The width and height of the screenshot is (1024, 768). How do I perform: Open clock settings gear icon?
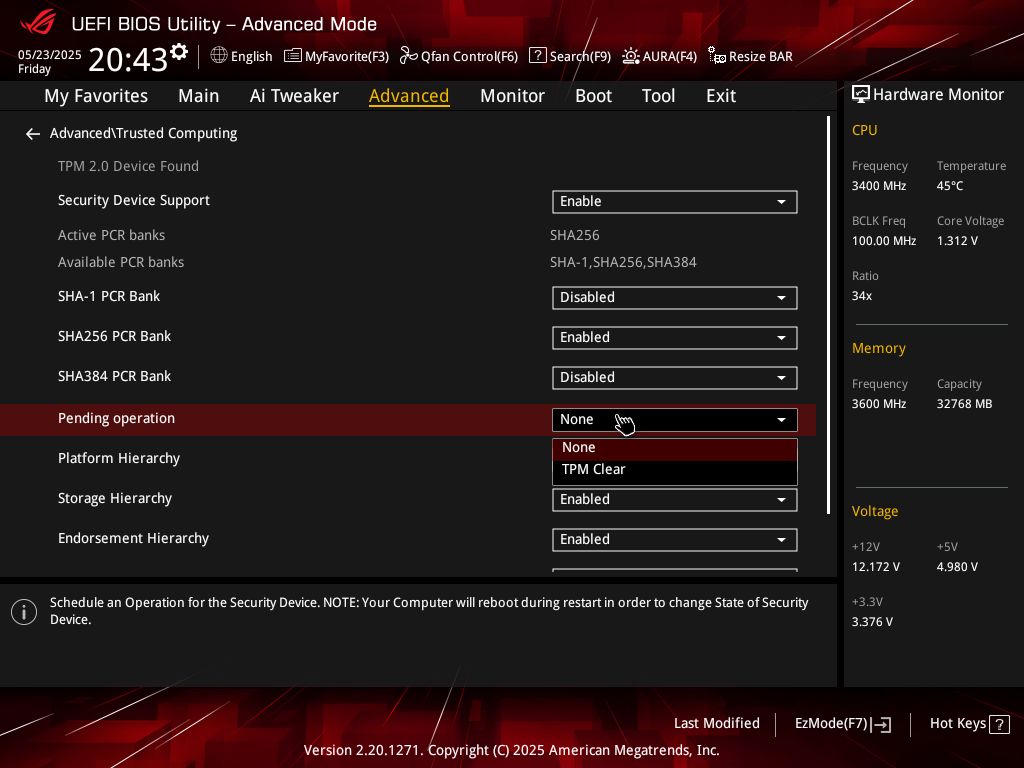[179, 52]
